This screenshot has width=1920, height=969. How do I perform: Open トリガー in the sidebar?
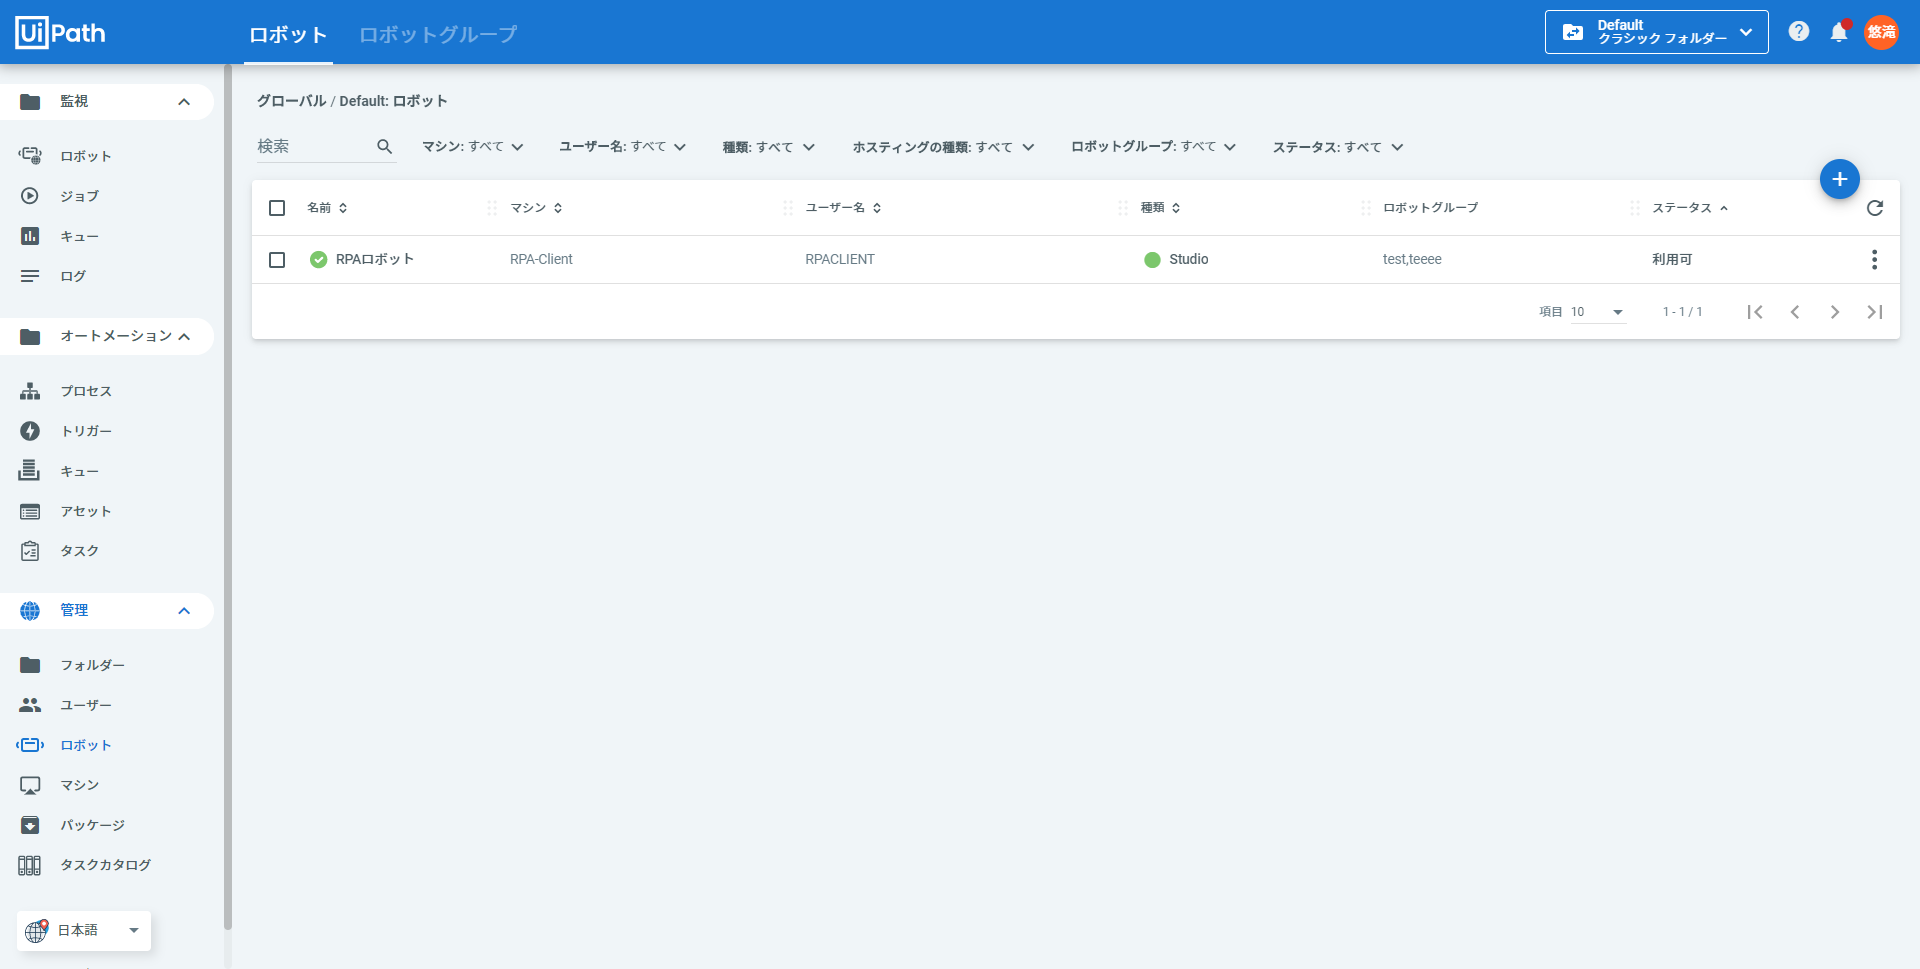tap(86, 431)
